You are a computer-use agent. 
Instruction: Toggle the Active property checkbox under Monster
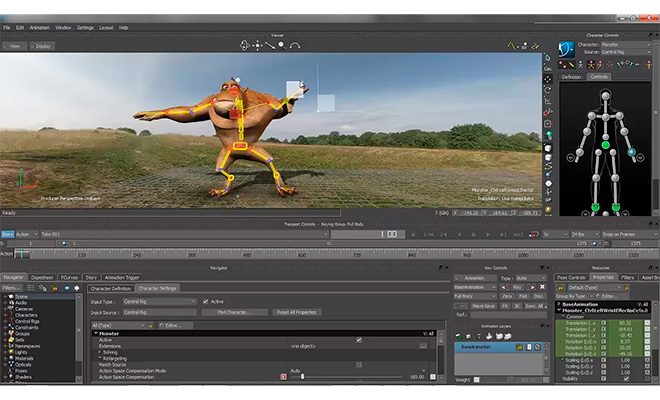click(359, 339)
